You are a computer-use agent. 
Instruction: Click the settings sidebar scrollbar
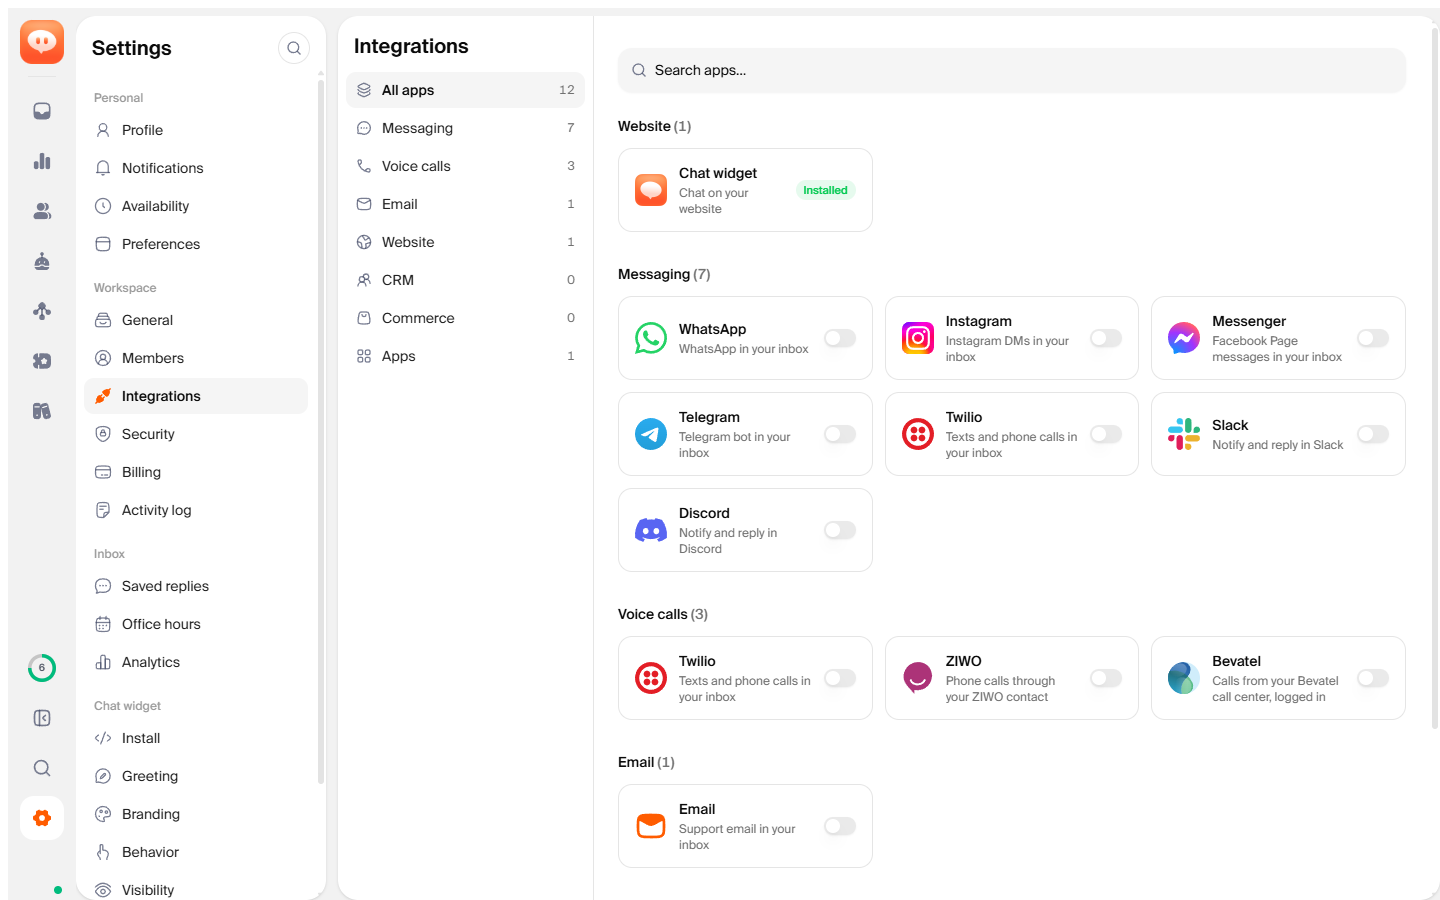(321, 430)
